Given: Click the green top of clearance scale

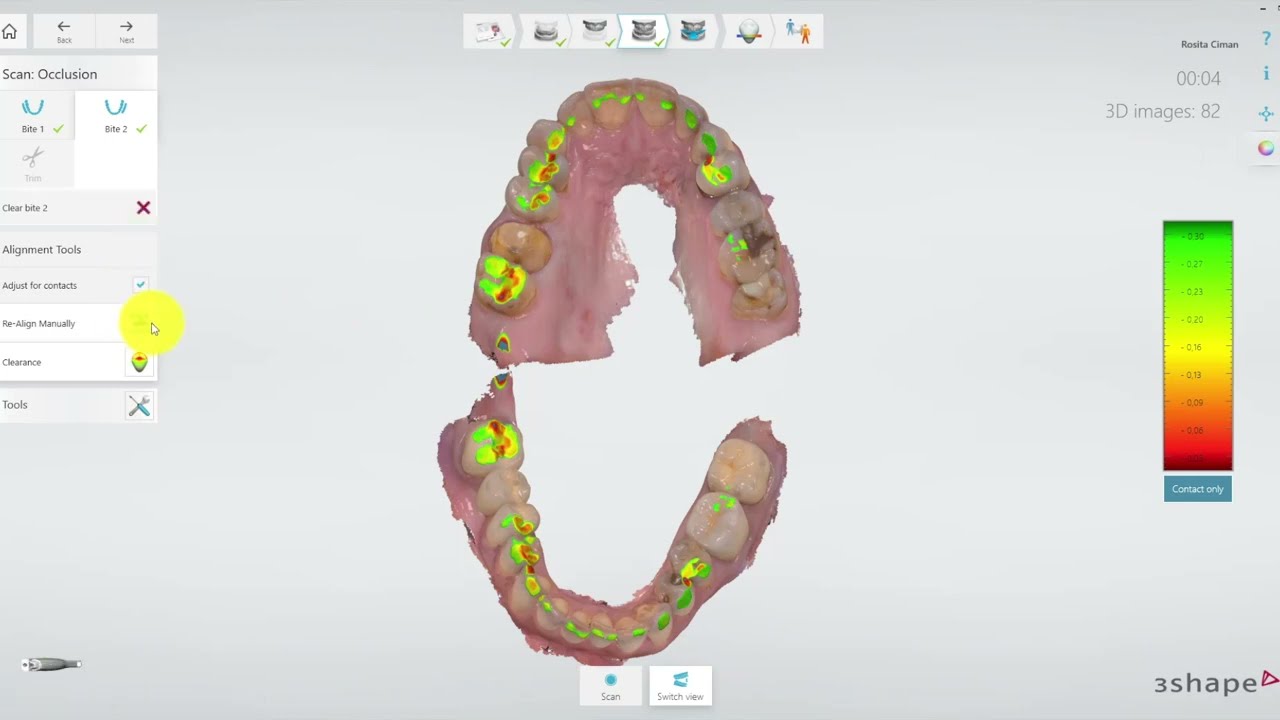Looking at the screenshot, I should click(x=1197, y=235).
